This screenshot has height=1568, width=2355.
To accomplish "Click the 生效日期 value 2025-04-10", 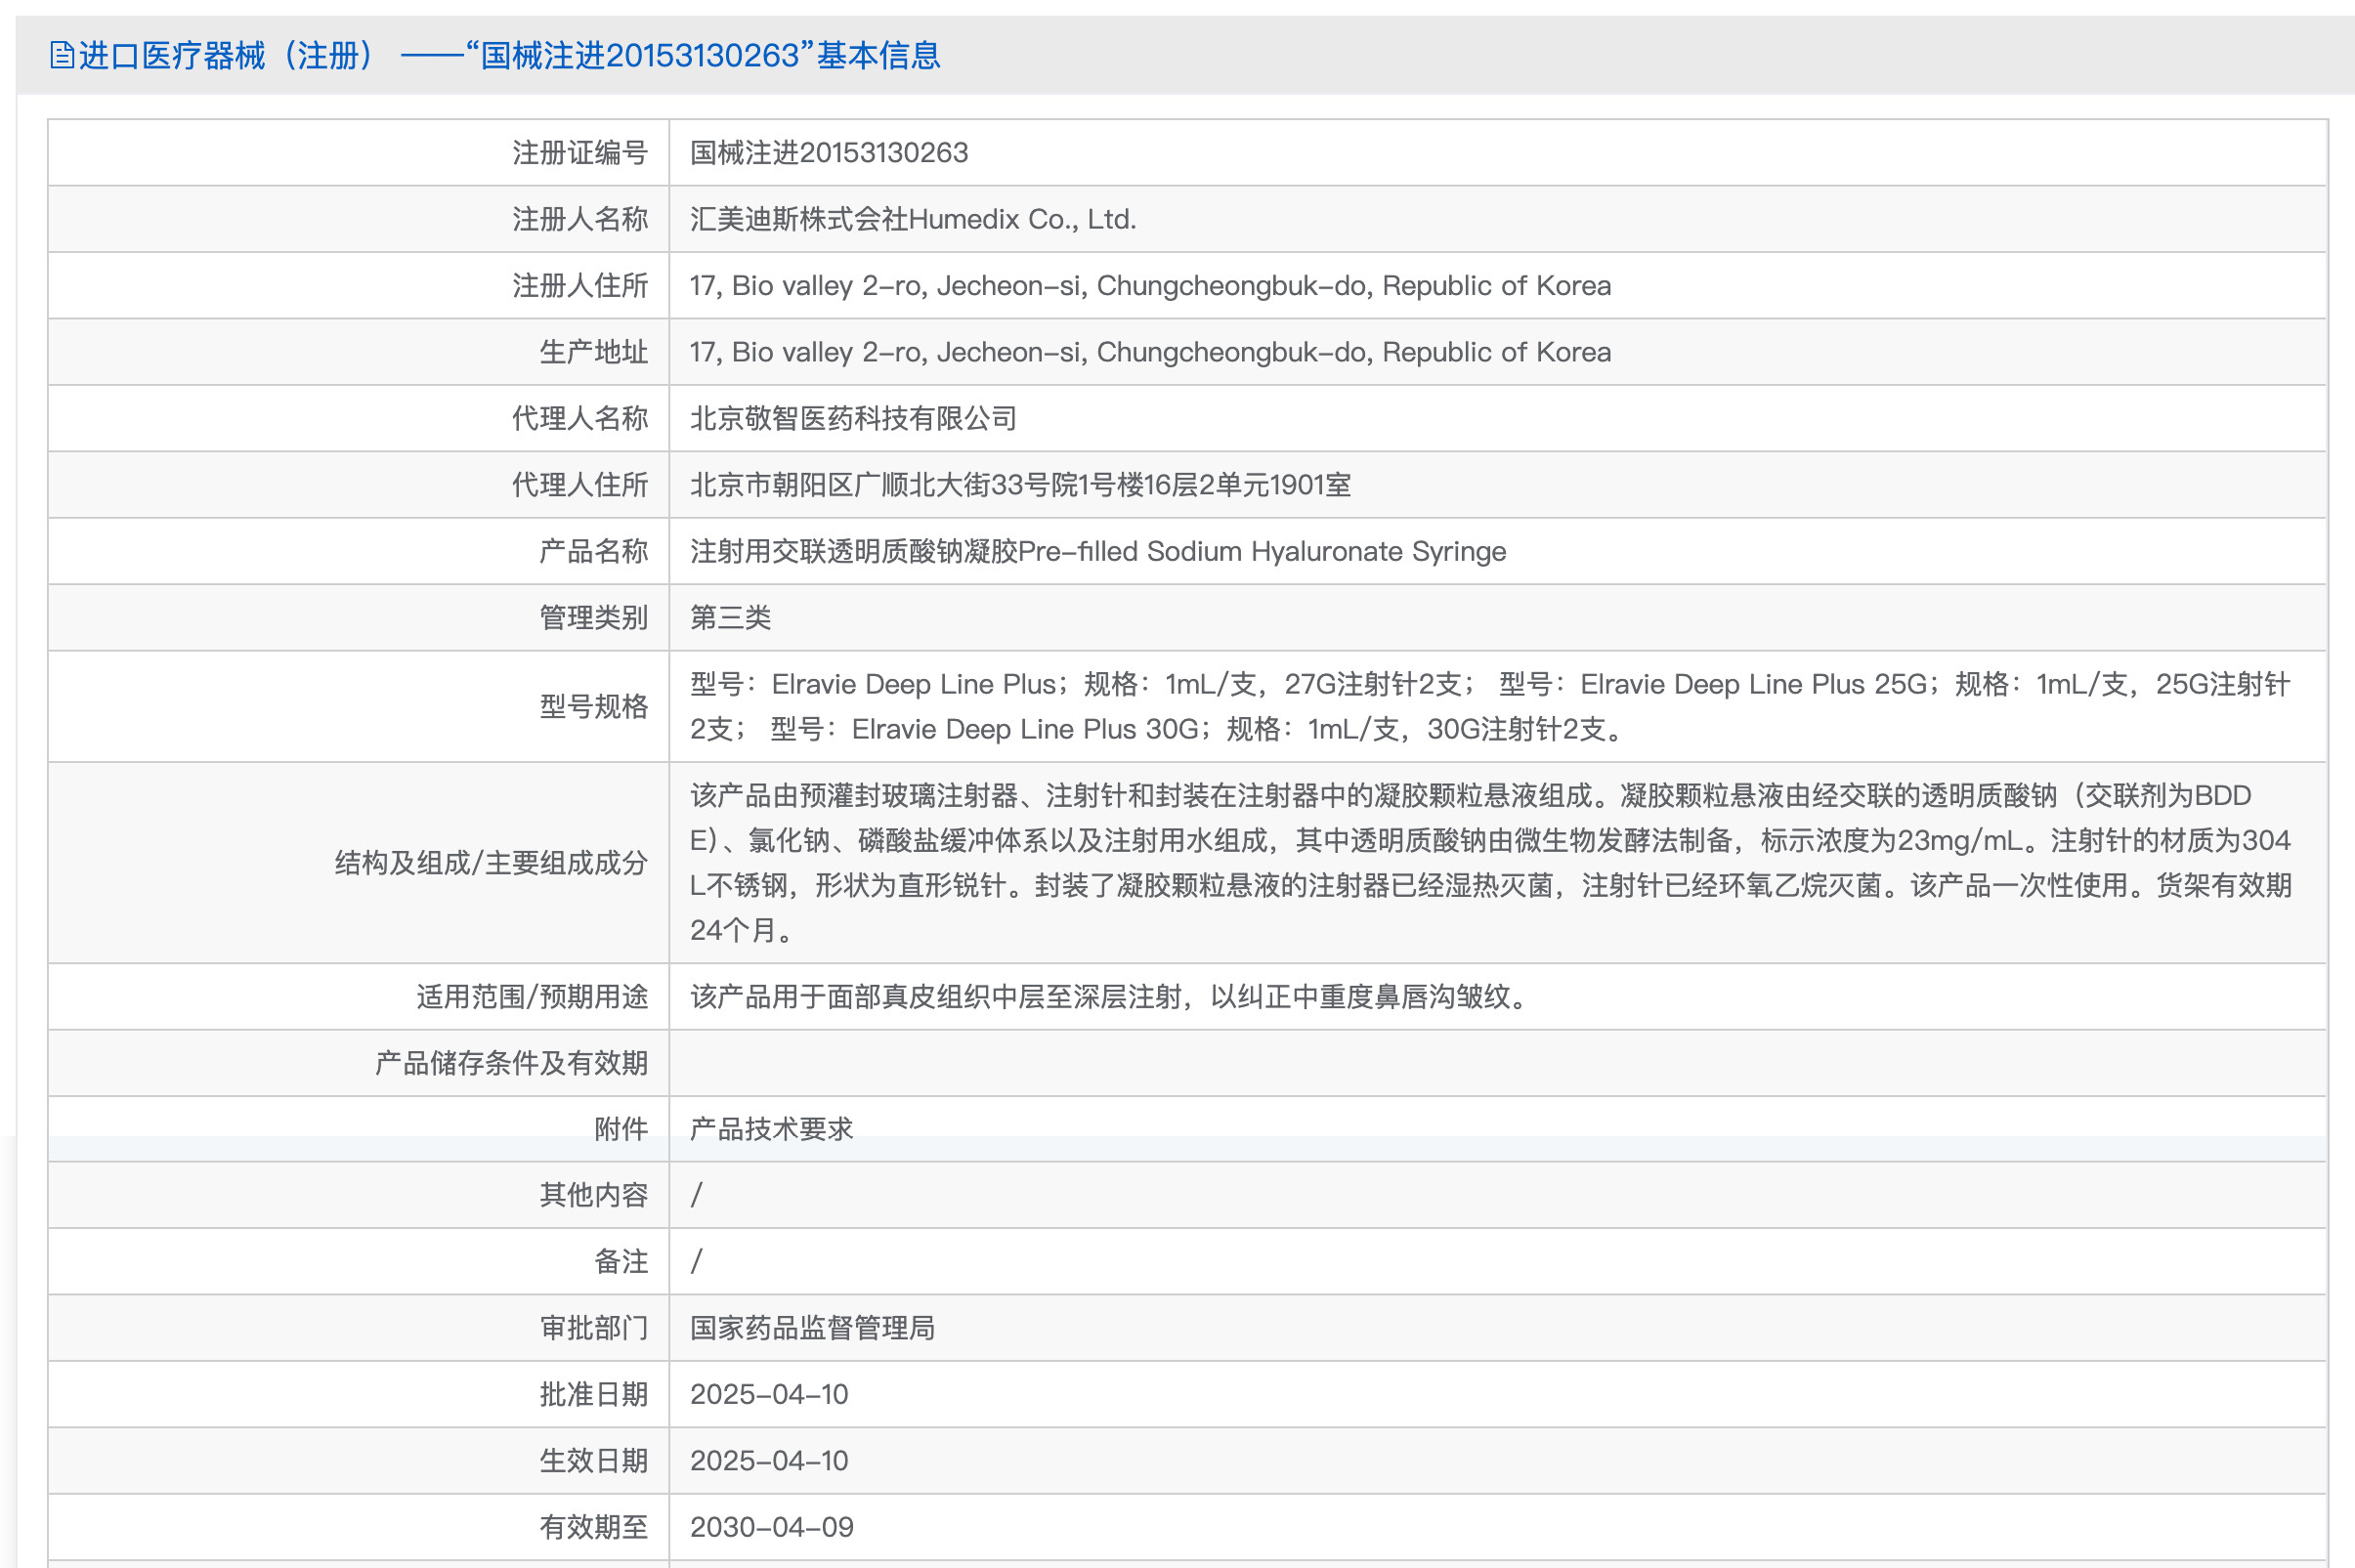I will coord(768,1460).
